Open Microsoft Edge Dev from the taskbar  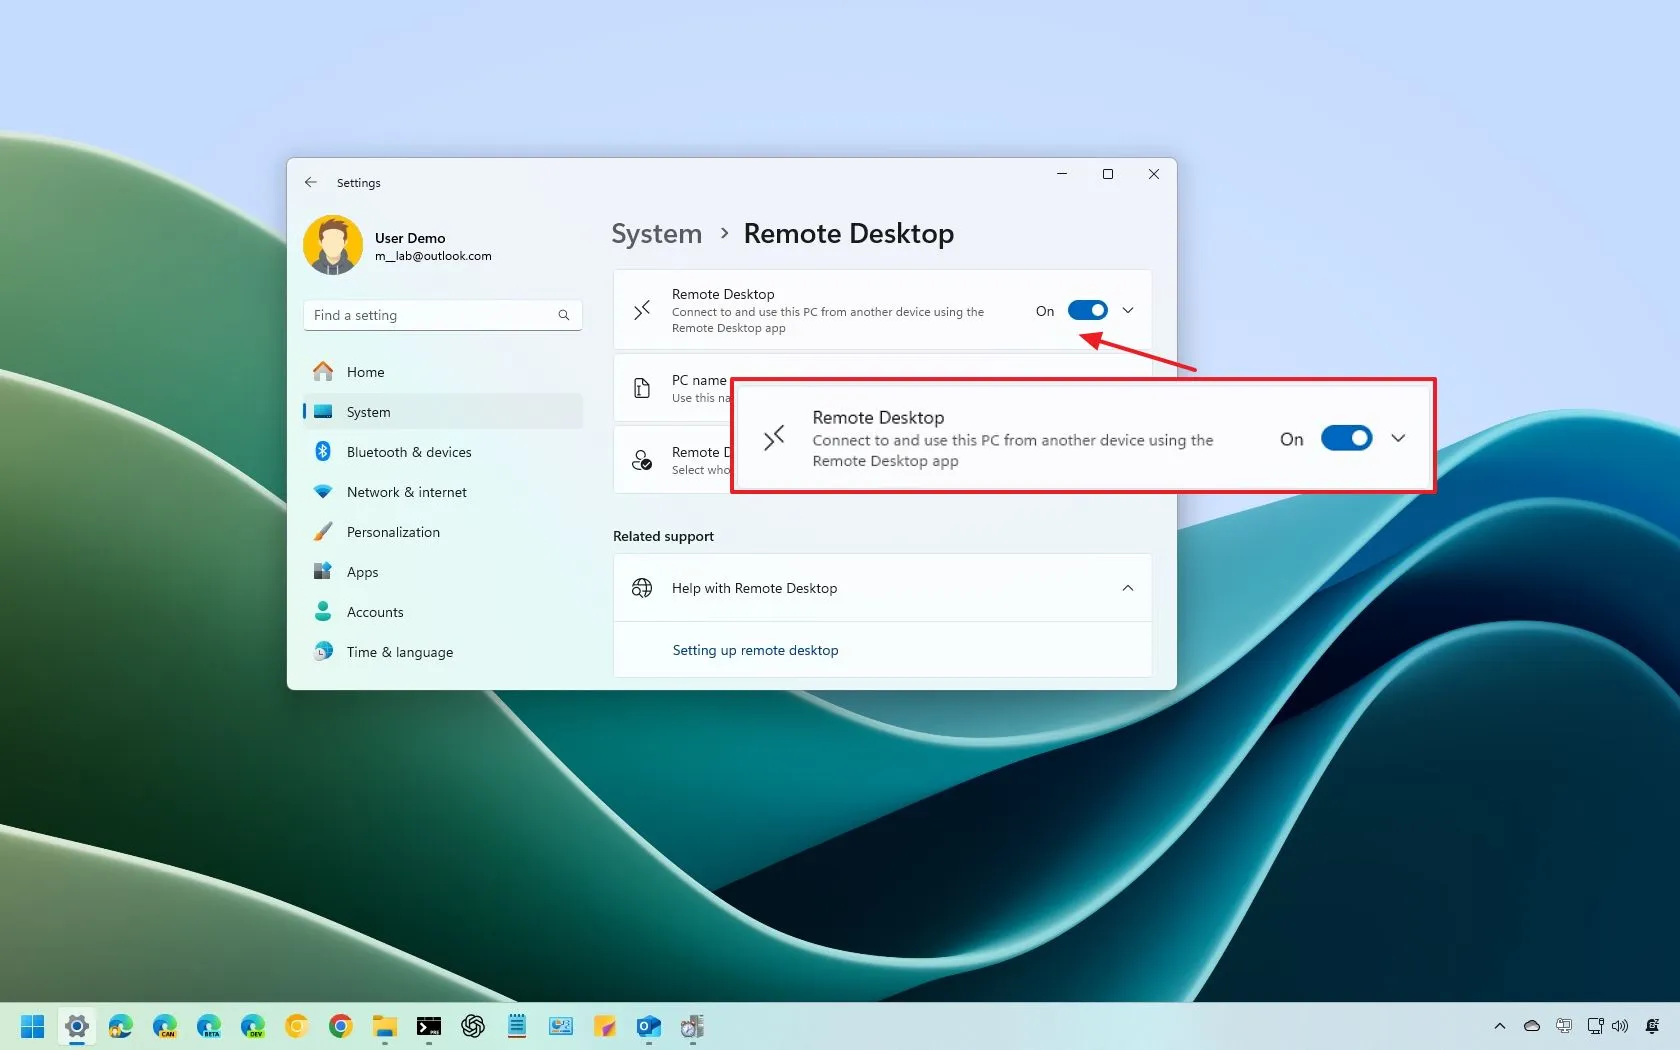tap(253, 1026)
